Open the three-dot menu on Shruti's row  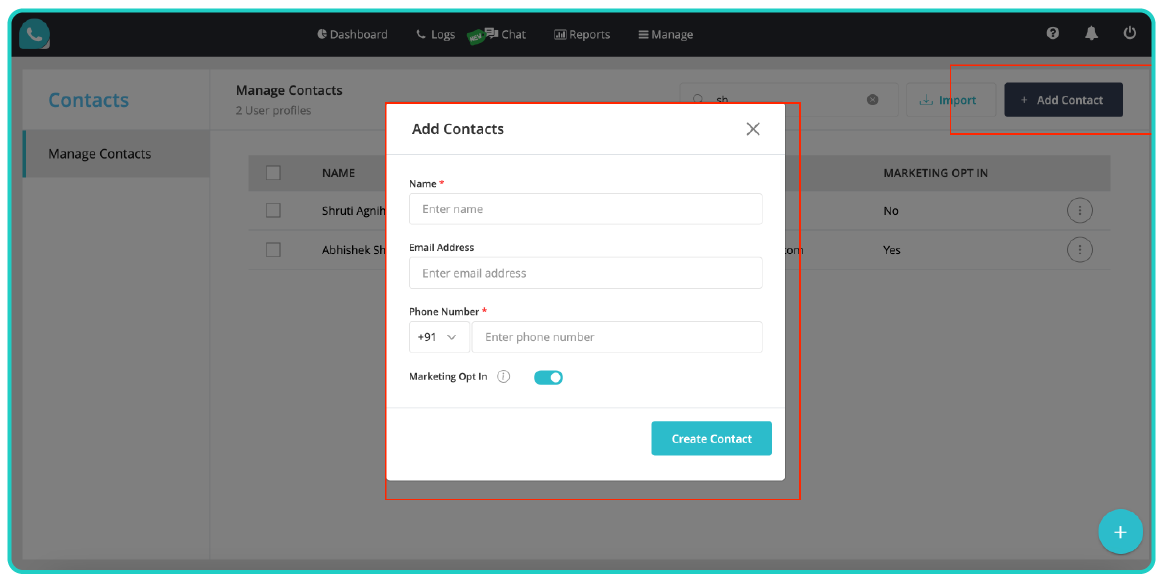[1080, 210]
